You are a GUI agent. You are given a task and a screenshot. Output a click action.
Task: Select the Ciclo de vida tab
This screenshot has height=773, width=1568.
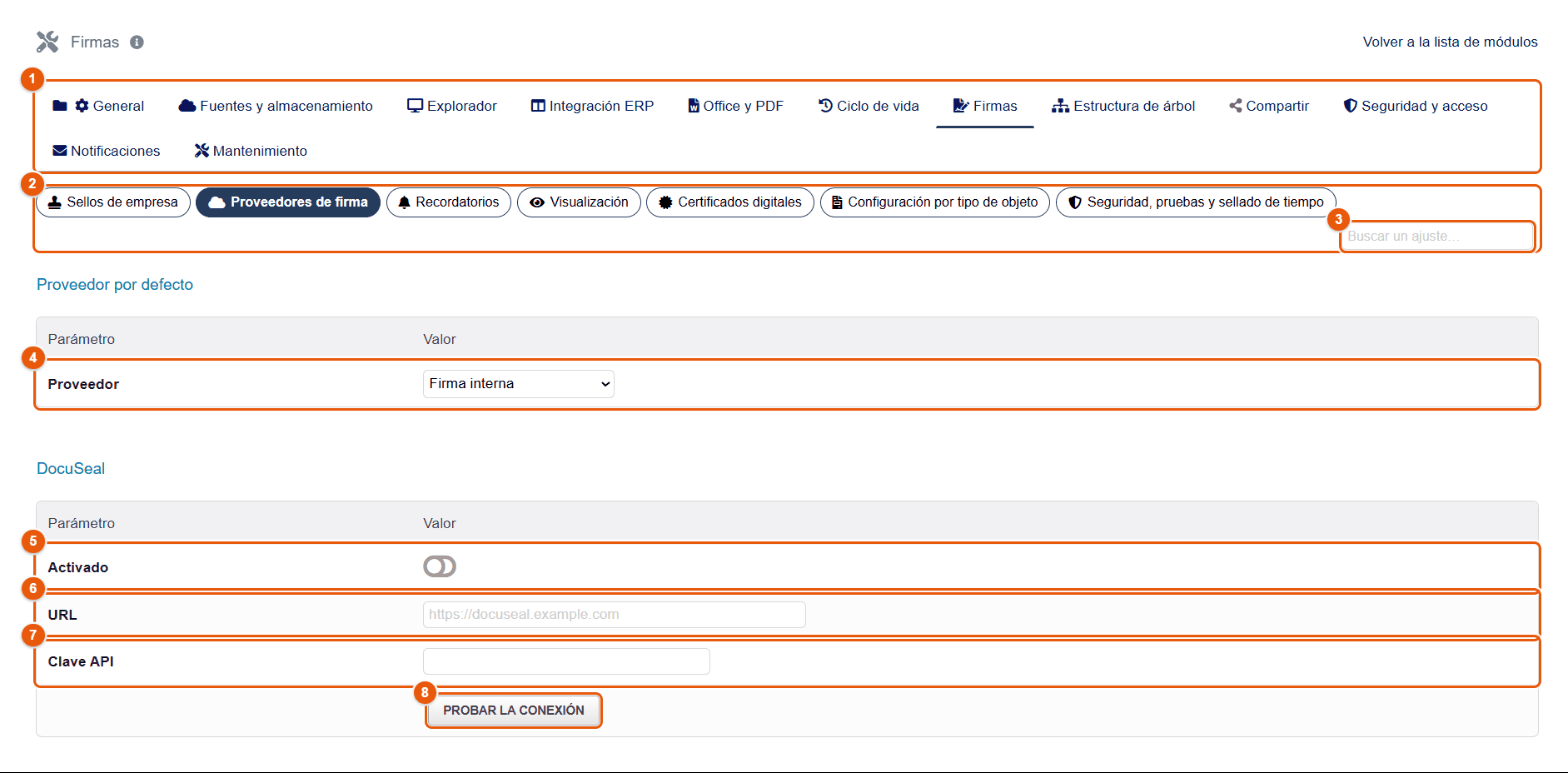[869, 106]
